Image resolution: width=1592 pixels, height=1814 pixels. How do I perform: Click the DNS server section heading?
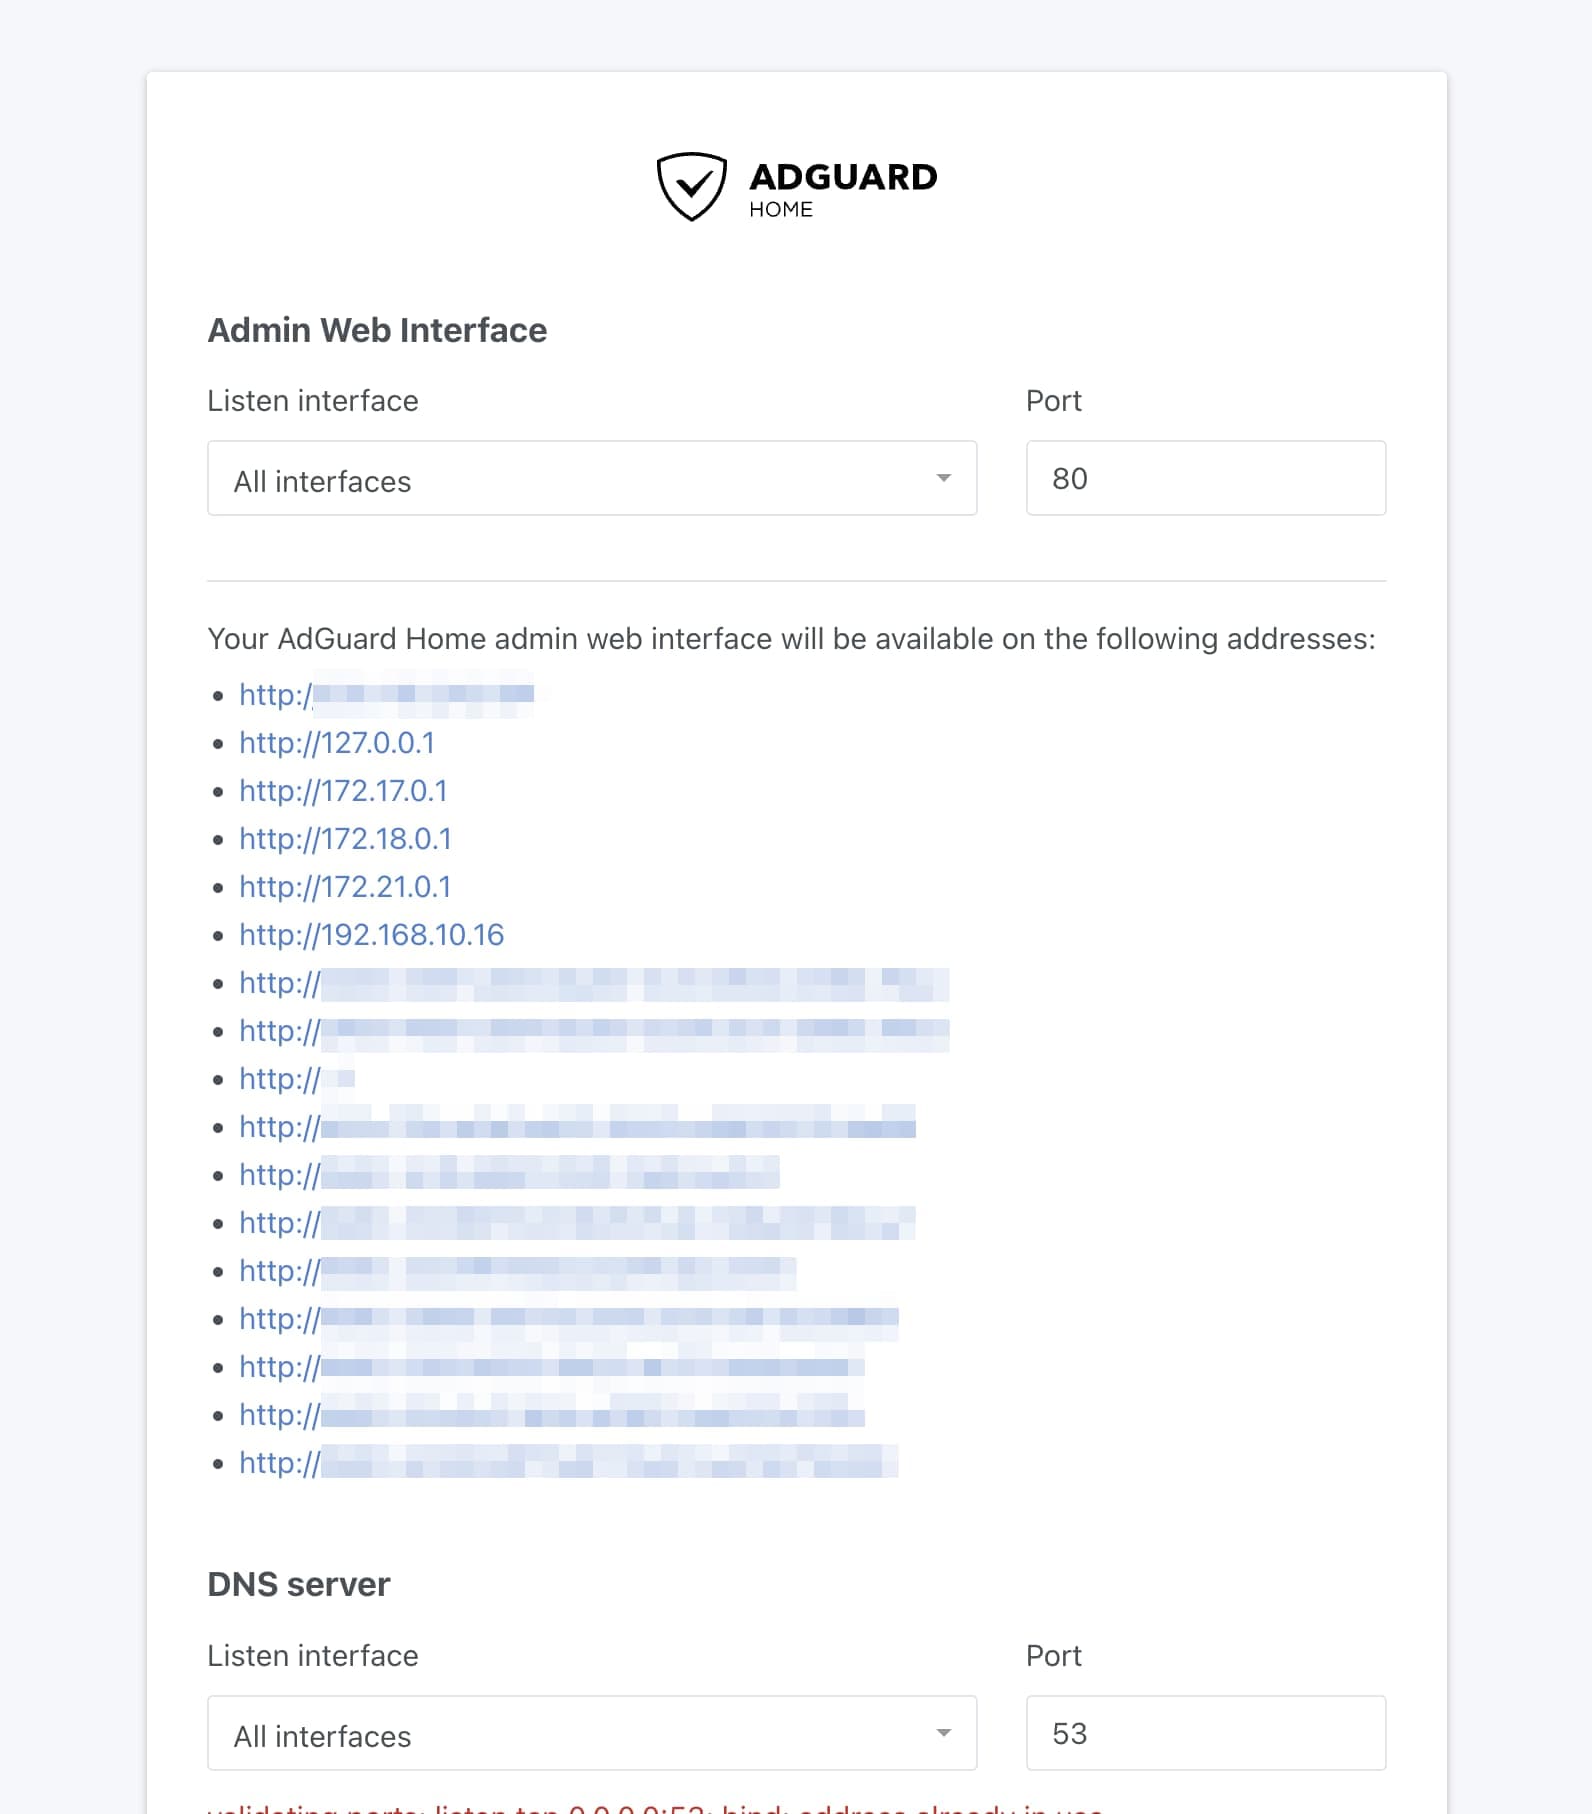coord(297,1584)
